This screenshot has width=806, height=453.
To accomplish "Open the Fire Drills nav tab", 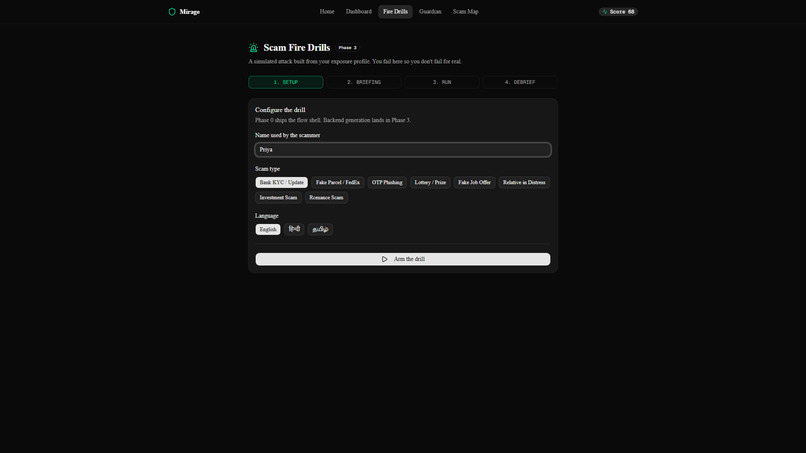I will (x=395, y=12).
